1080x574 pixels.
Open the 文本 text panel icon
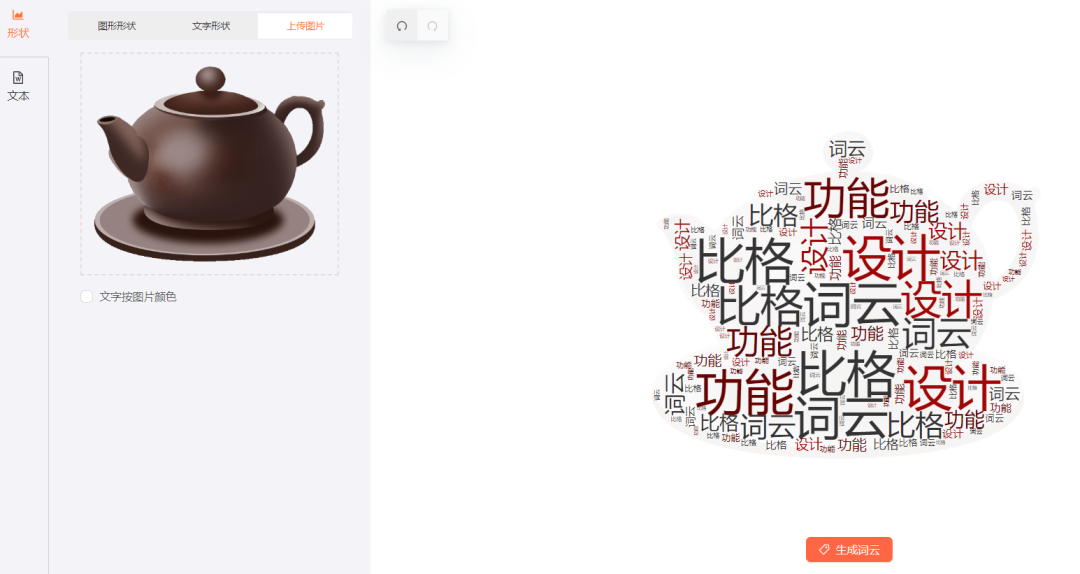[18, 77]
